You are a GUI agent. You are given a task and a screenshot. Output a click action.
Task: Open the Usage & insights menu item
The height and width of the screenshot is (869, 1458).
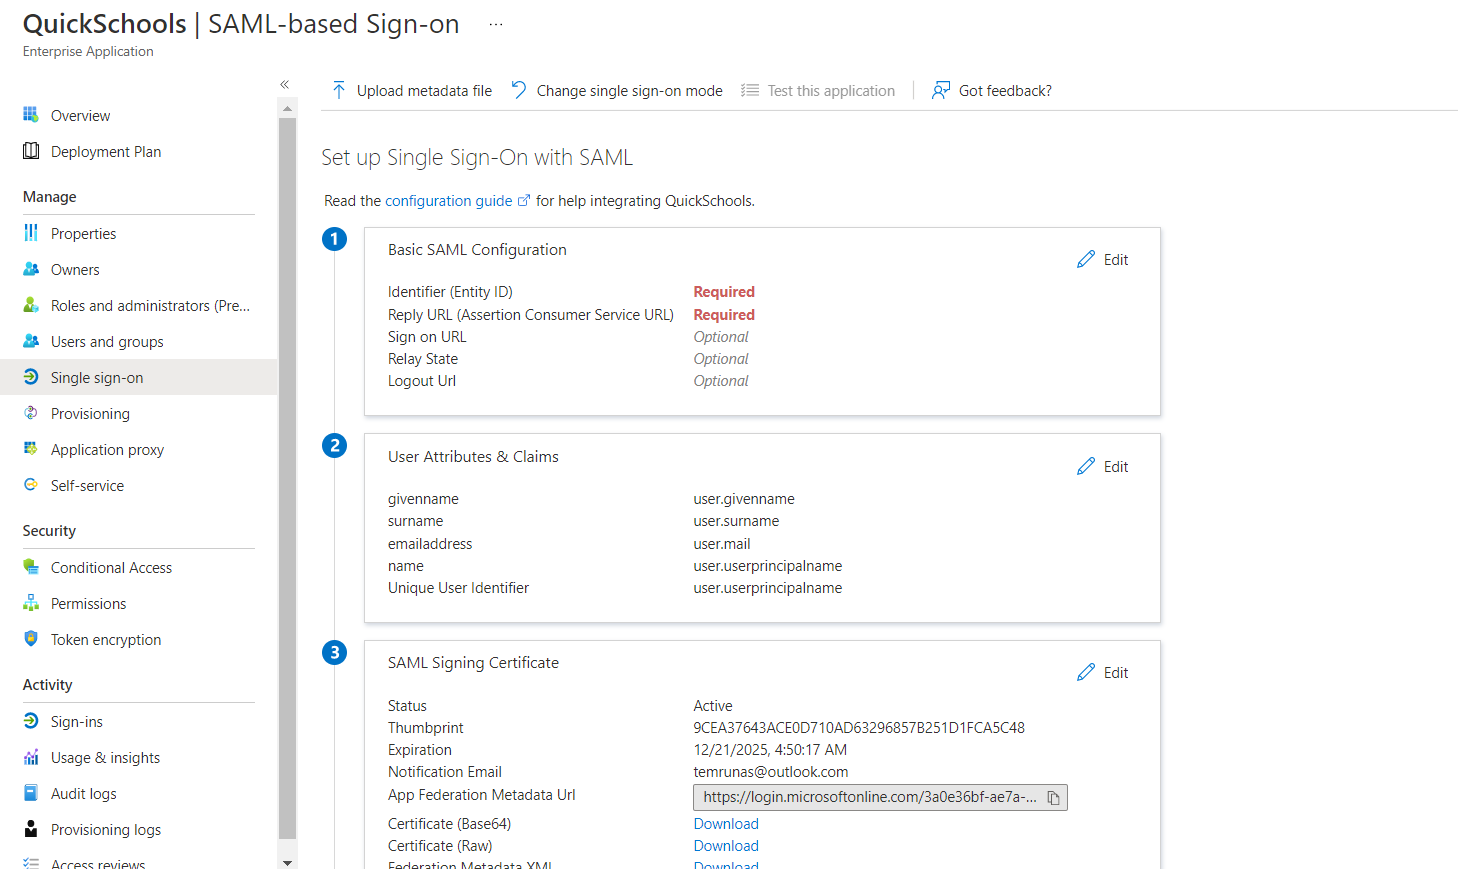point(105,757)
